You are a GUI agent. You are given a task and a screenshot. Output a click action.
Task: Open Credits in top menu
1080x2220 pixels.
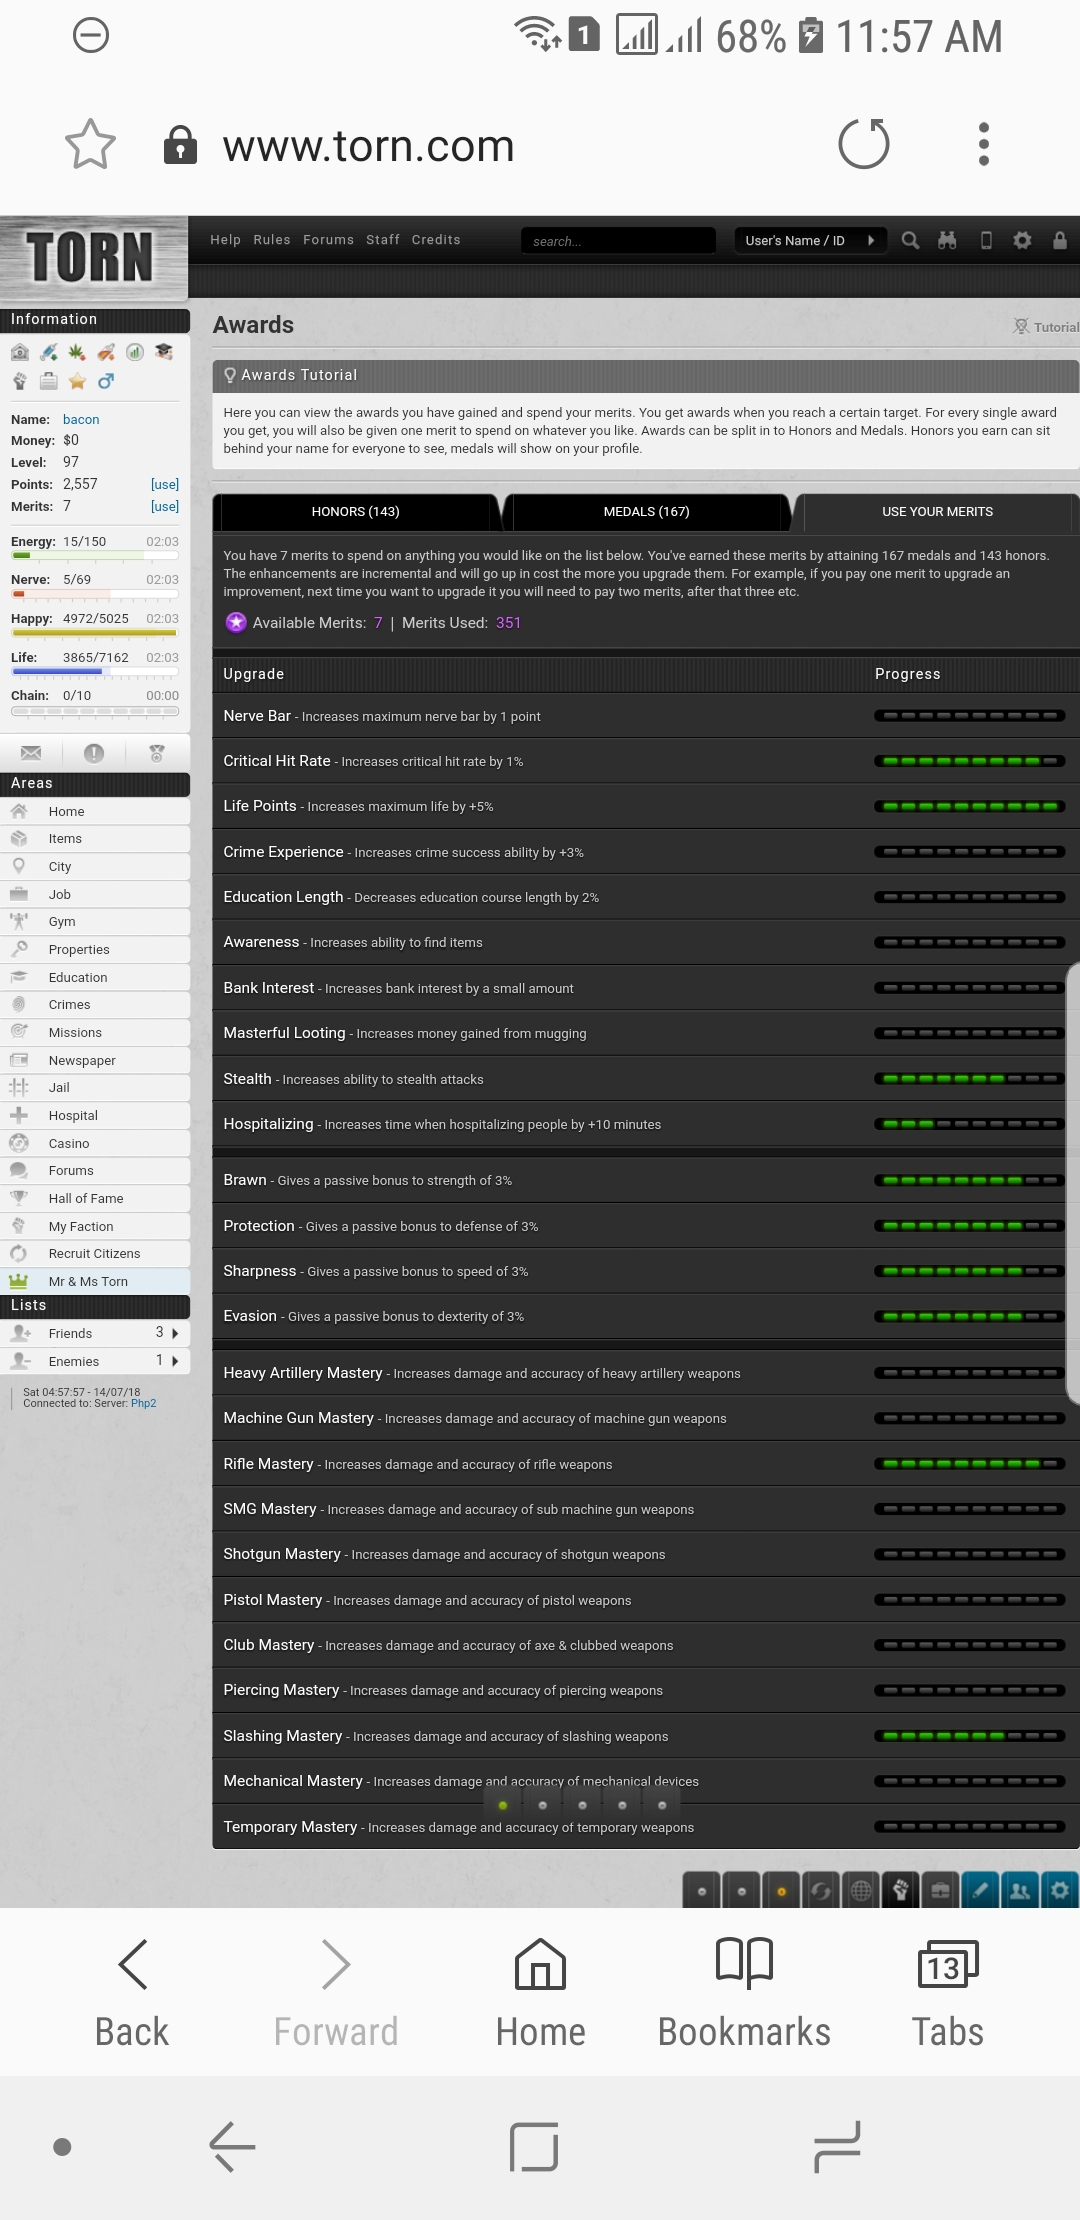(436, 240)
